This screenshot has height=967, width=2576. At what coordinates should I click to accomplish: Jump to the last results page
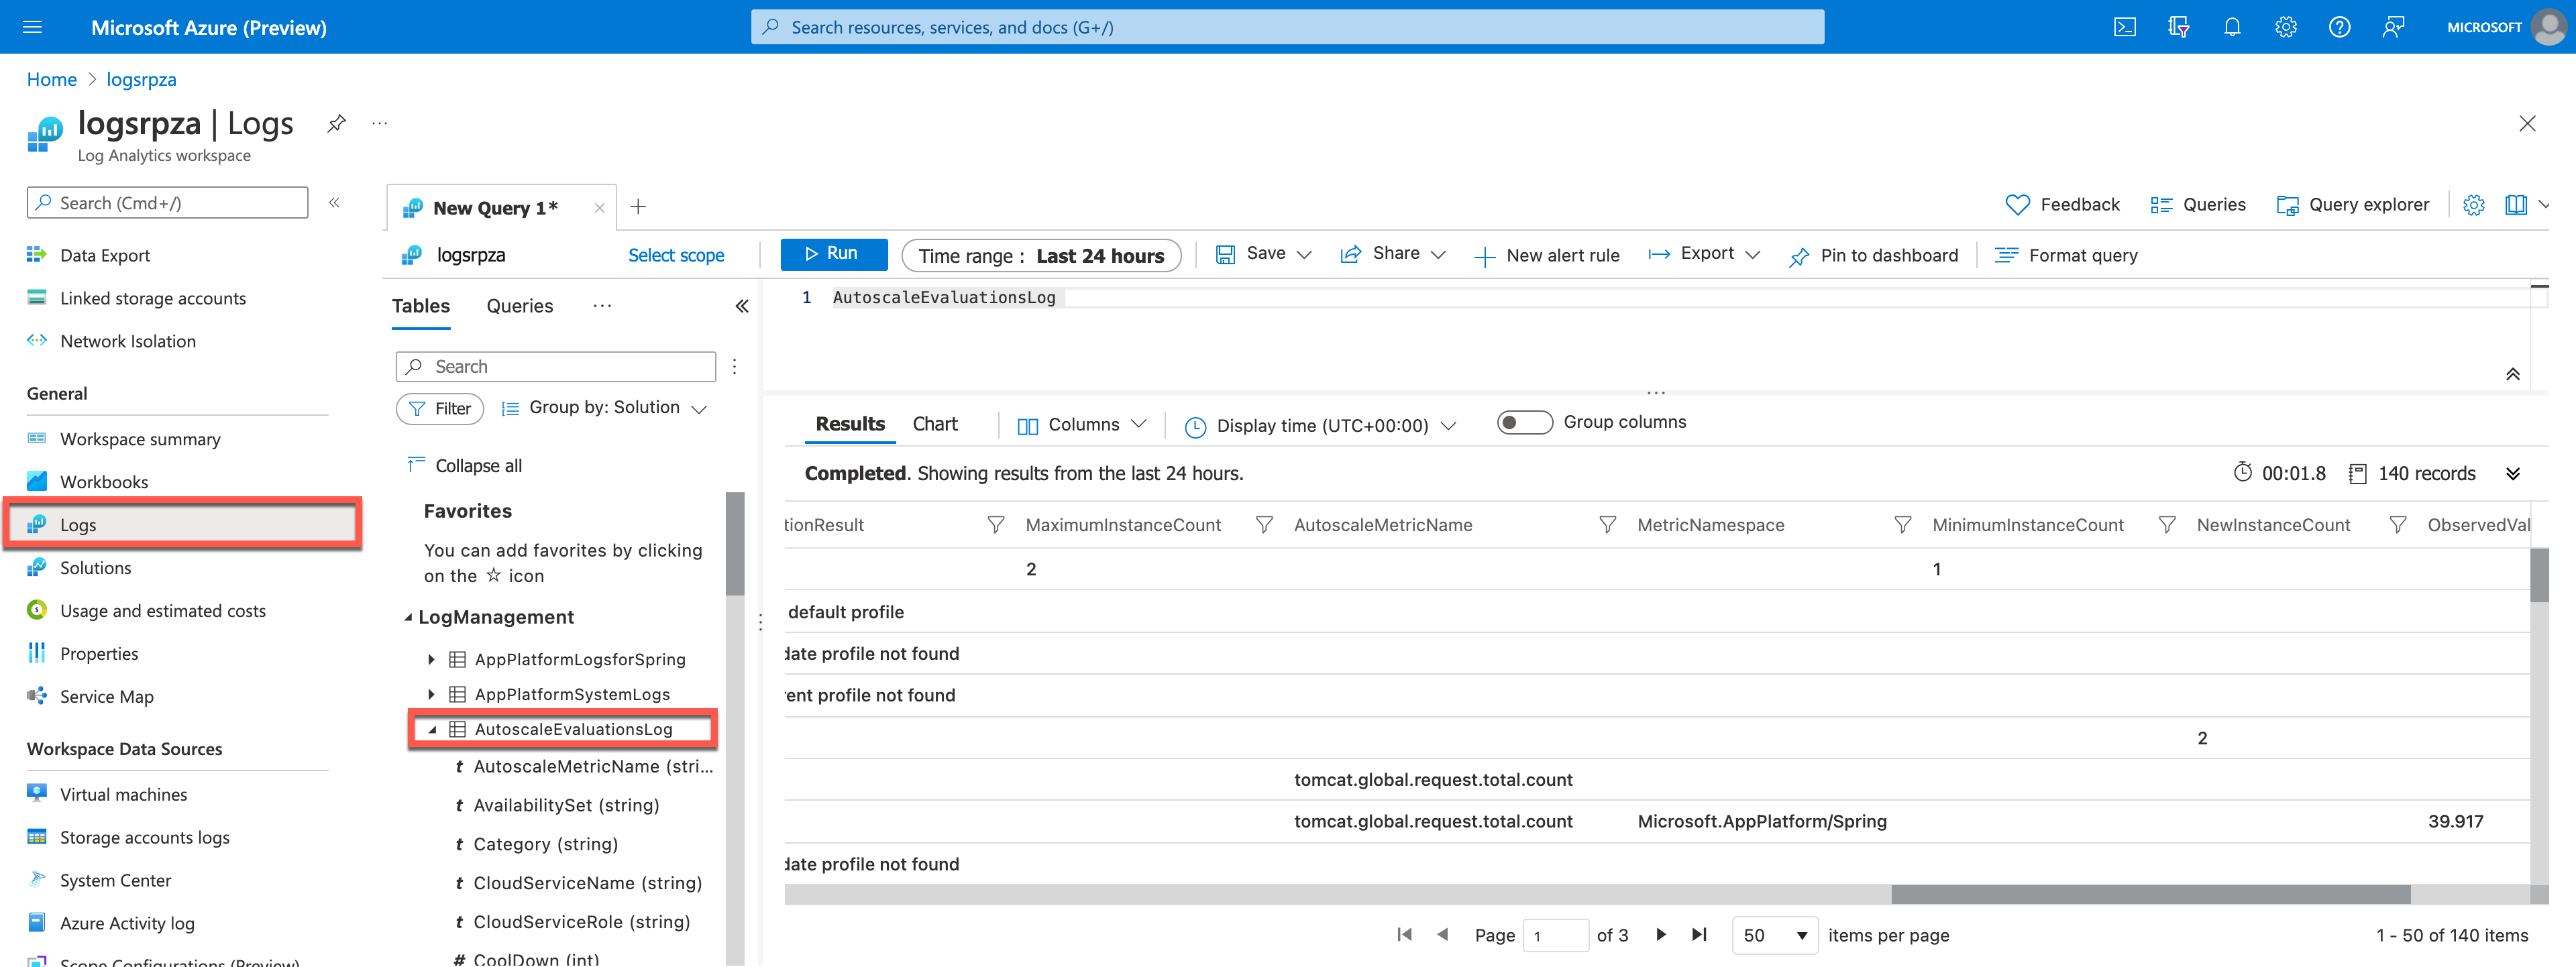[1699, 934]
